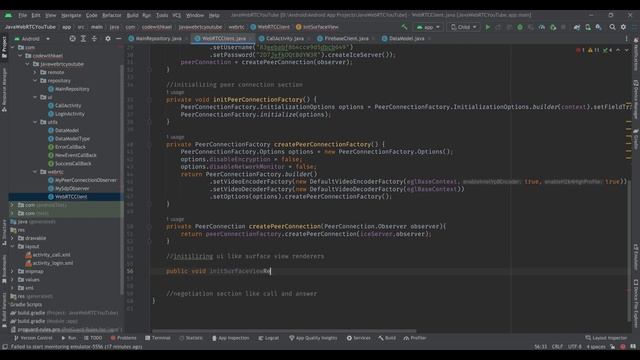Open the Version Control tool window
640x360 pixels.
click(x=33, y=338)
